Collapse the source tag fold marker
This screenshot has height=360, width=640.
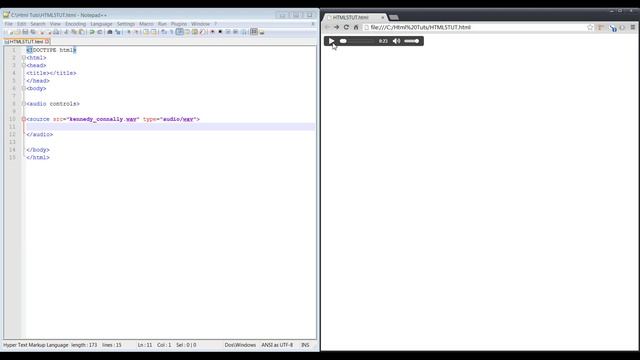[24, 119]
